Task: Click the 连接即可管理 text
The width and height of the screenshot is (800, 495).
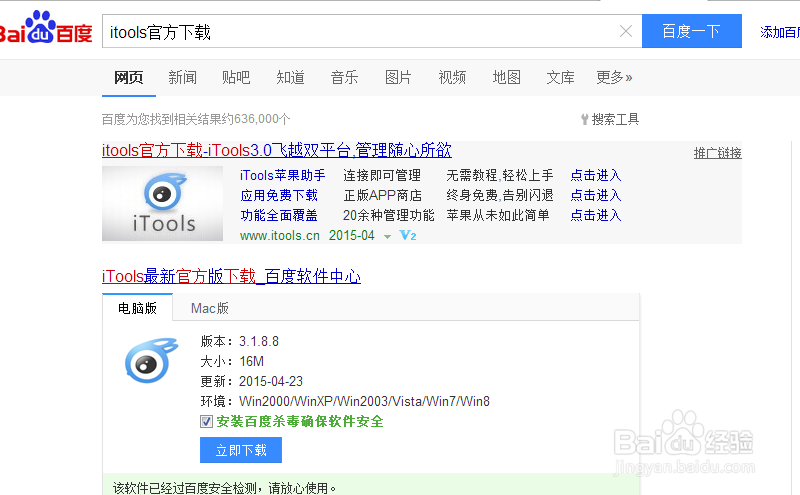Action: tap(382, 176)
